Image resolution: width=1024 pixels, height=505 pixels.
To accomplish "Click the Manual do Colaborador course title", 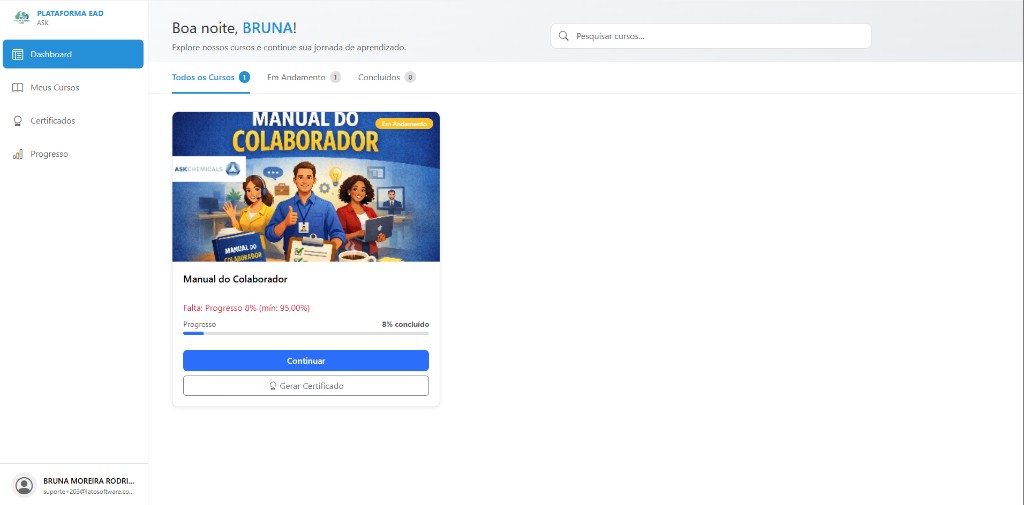I will 235,279.
